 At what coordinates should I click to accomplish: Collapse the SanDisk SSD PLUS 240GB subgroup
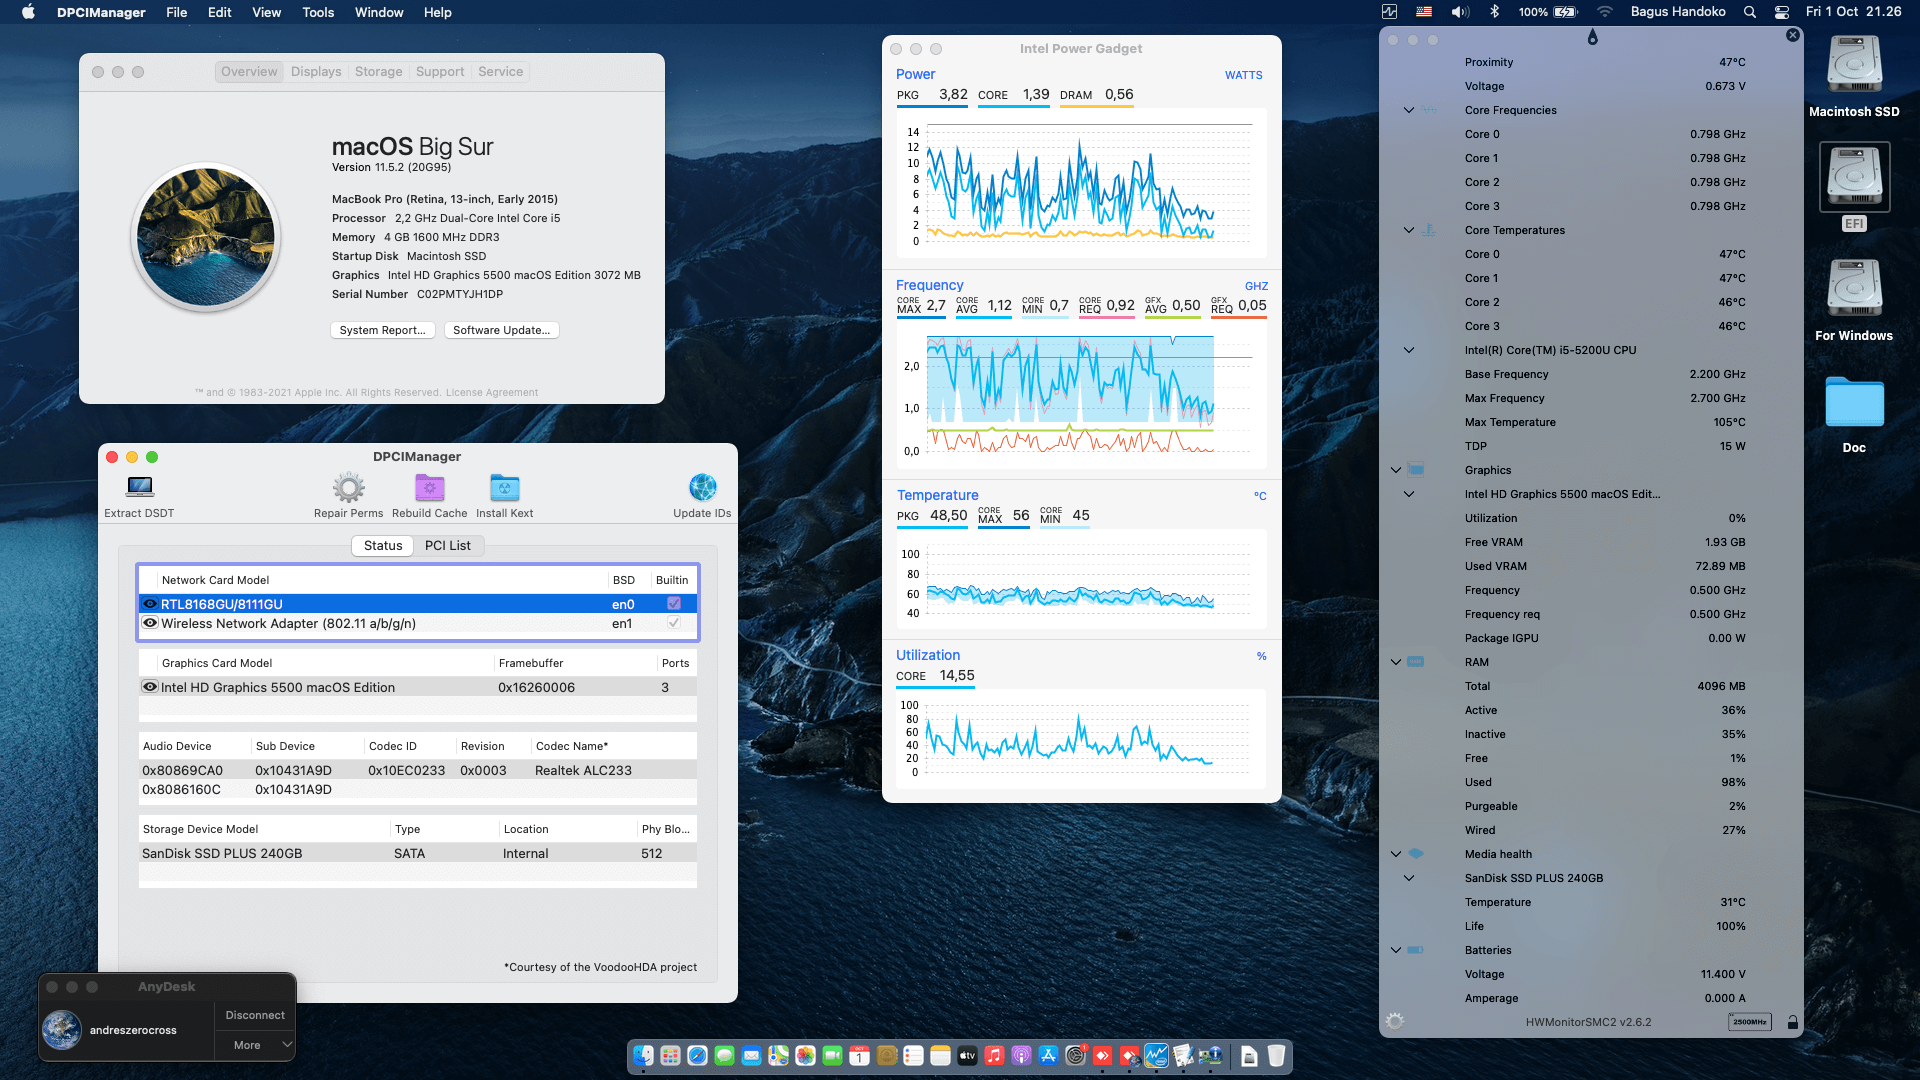[1409, 878]
